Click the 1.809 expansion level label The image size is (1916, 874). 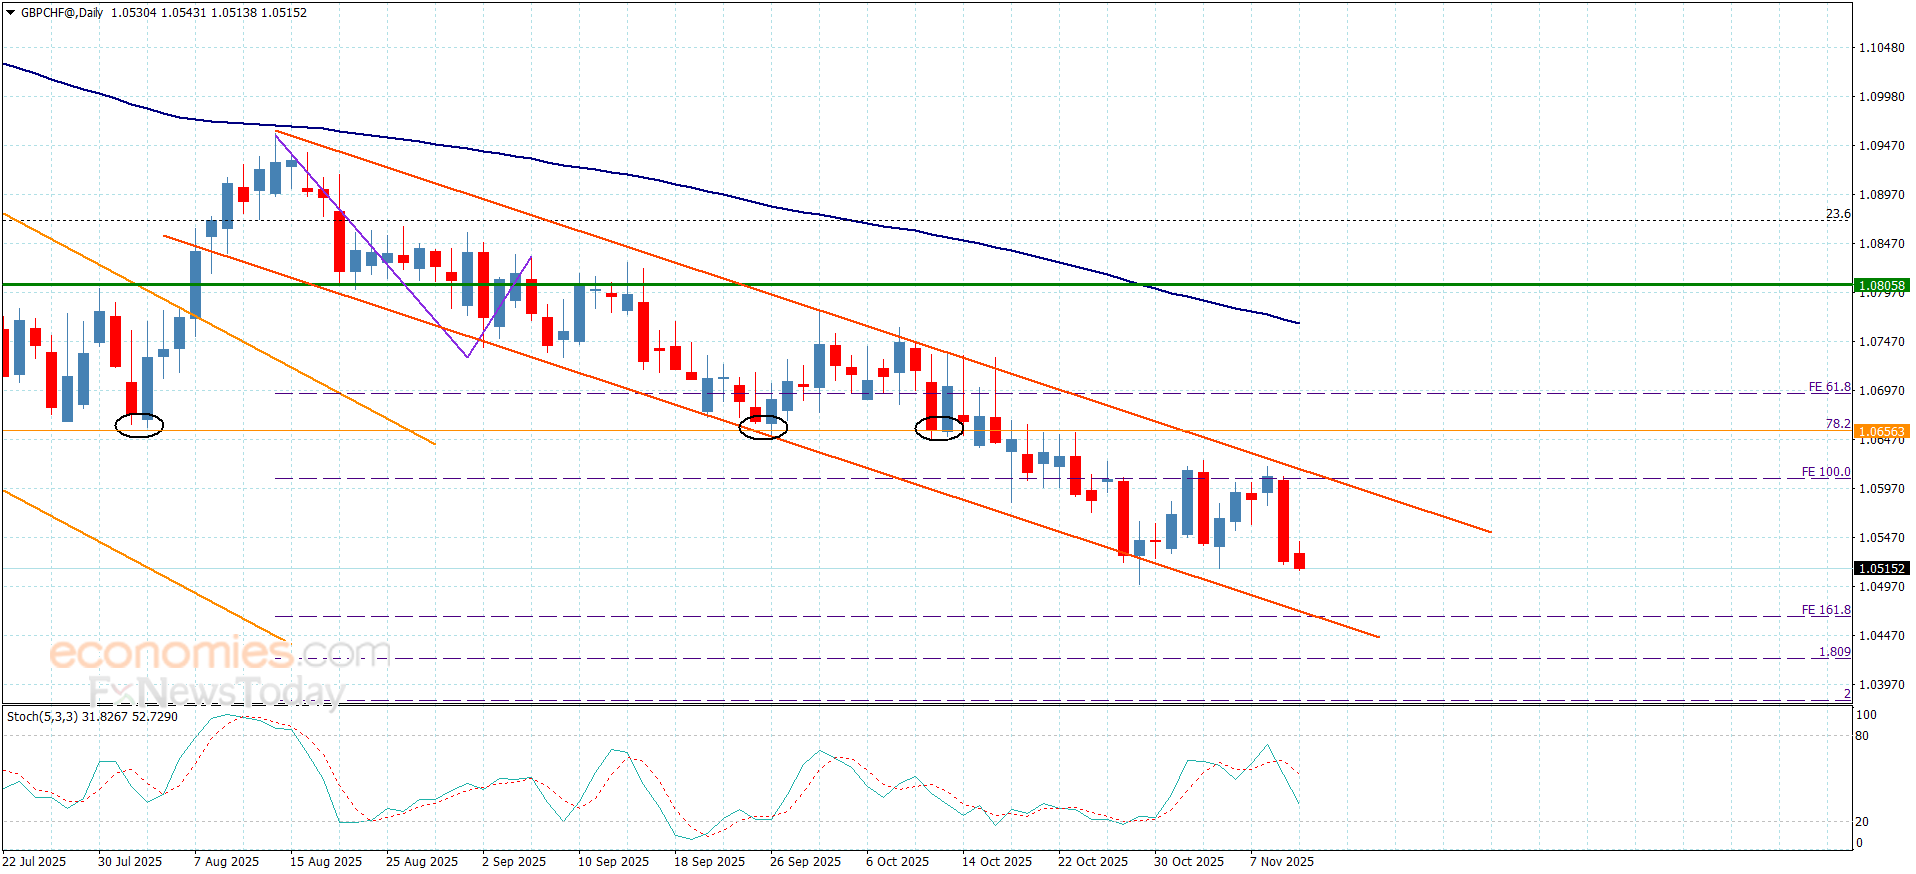1834,652
